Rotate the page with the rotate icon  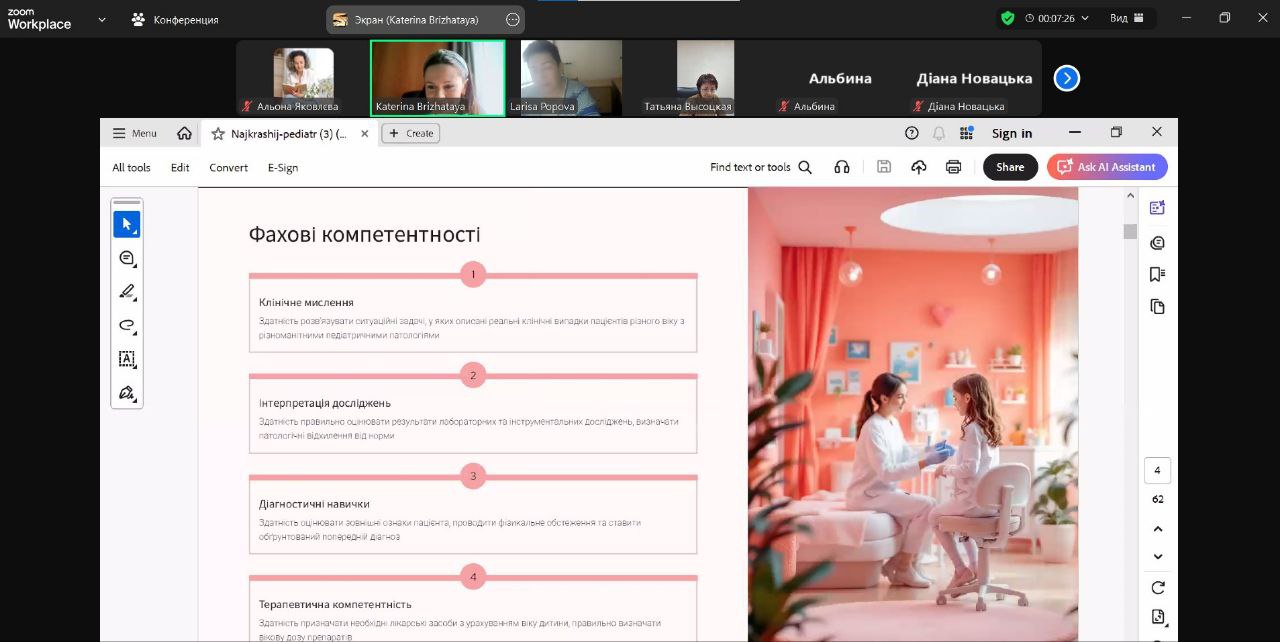pyautogui.click(x=1157, y=587)
